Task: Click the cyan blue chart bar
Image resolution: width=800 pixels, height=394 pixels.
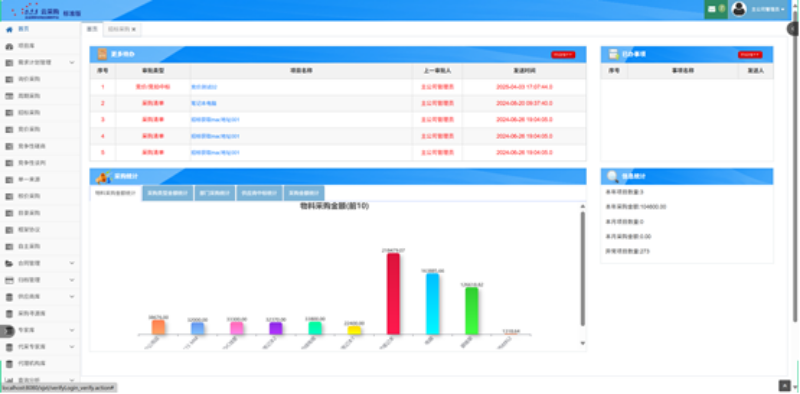Action: (x=433, y=304)
